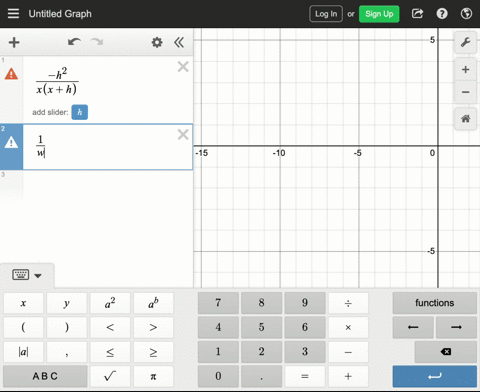Image resolution: width=480 pixels, height=392 pixels.
Task: Tap the 0 key
Action: pyautogui.click(x=218, y=376)
